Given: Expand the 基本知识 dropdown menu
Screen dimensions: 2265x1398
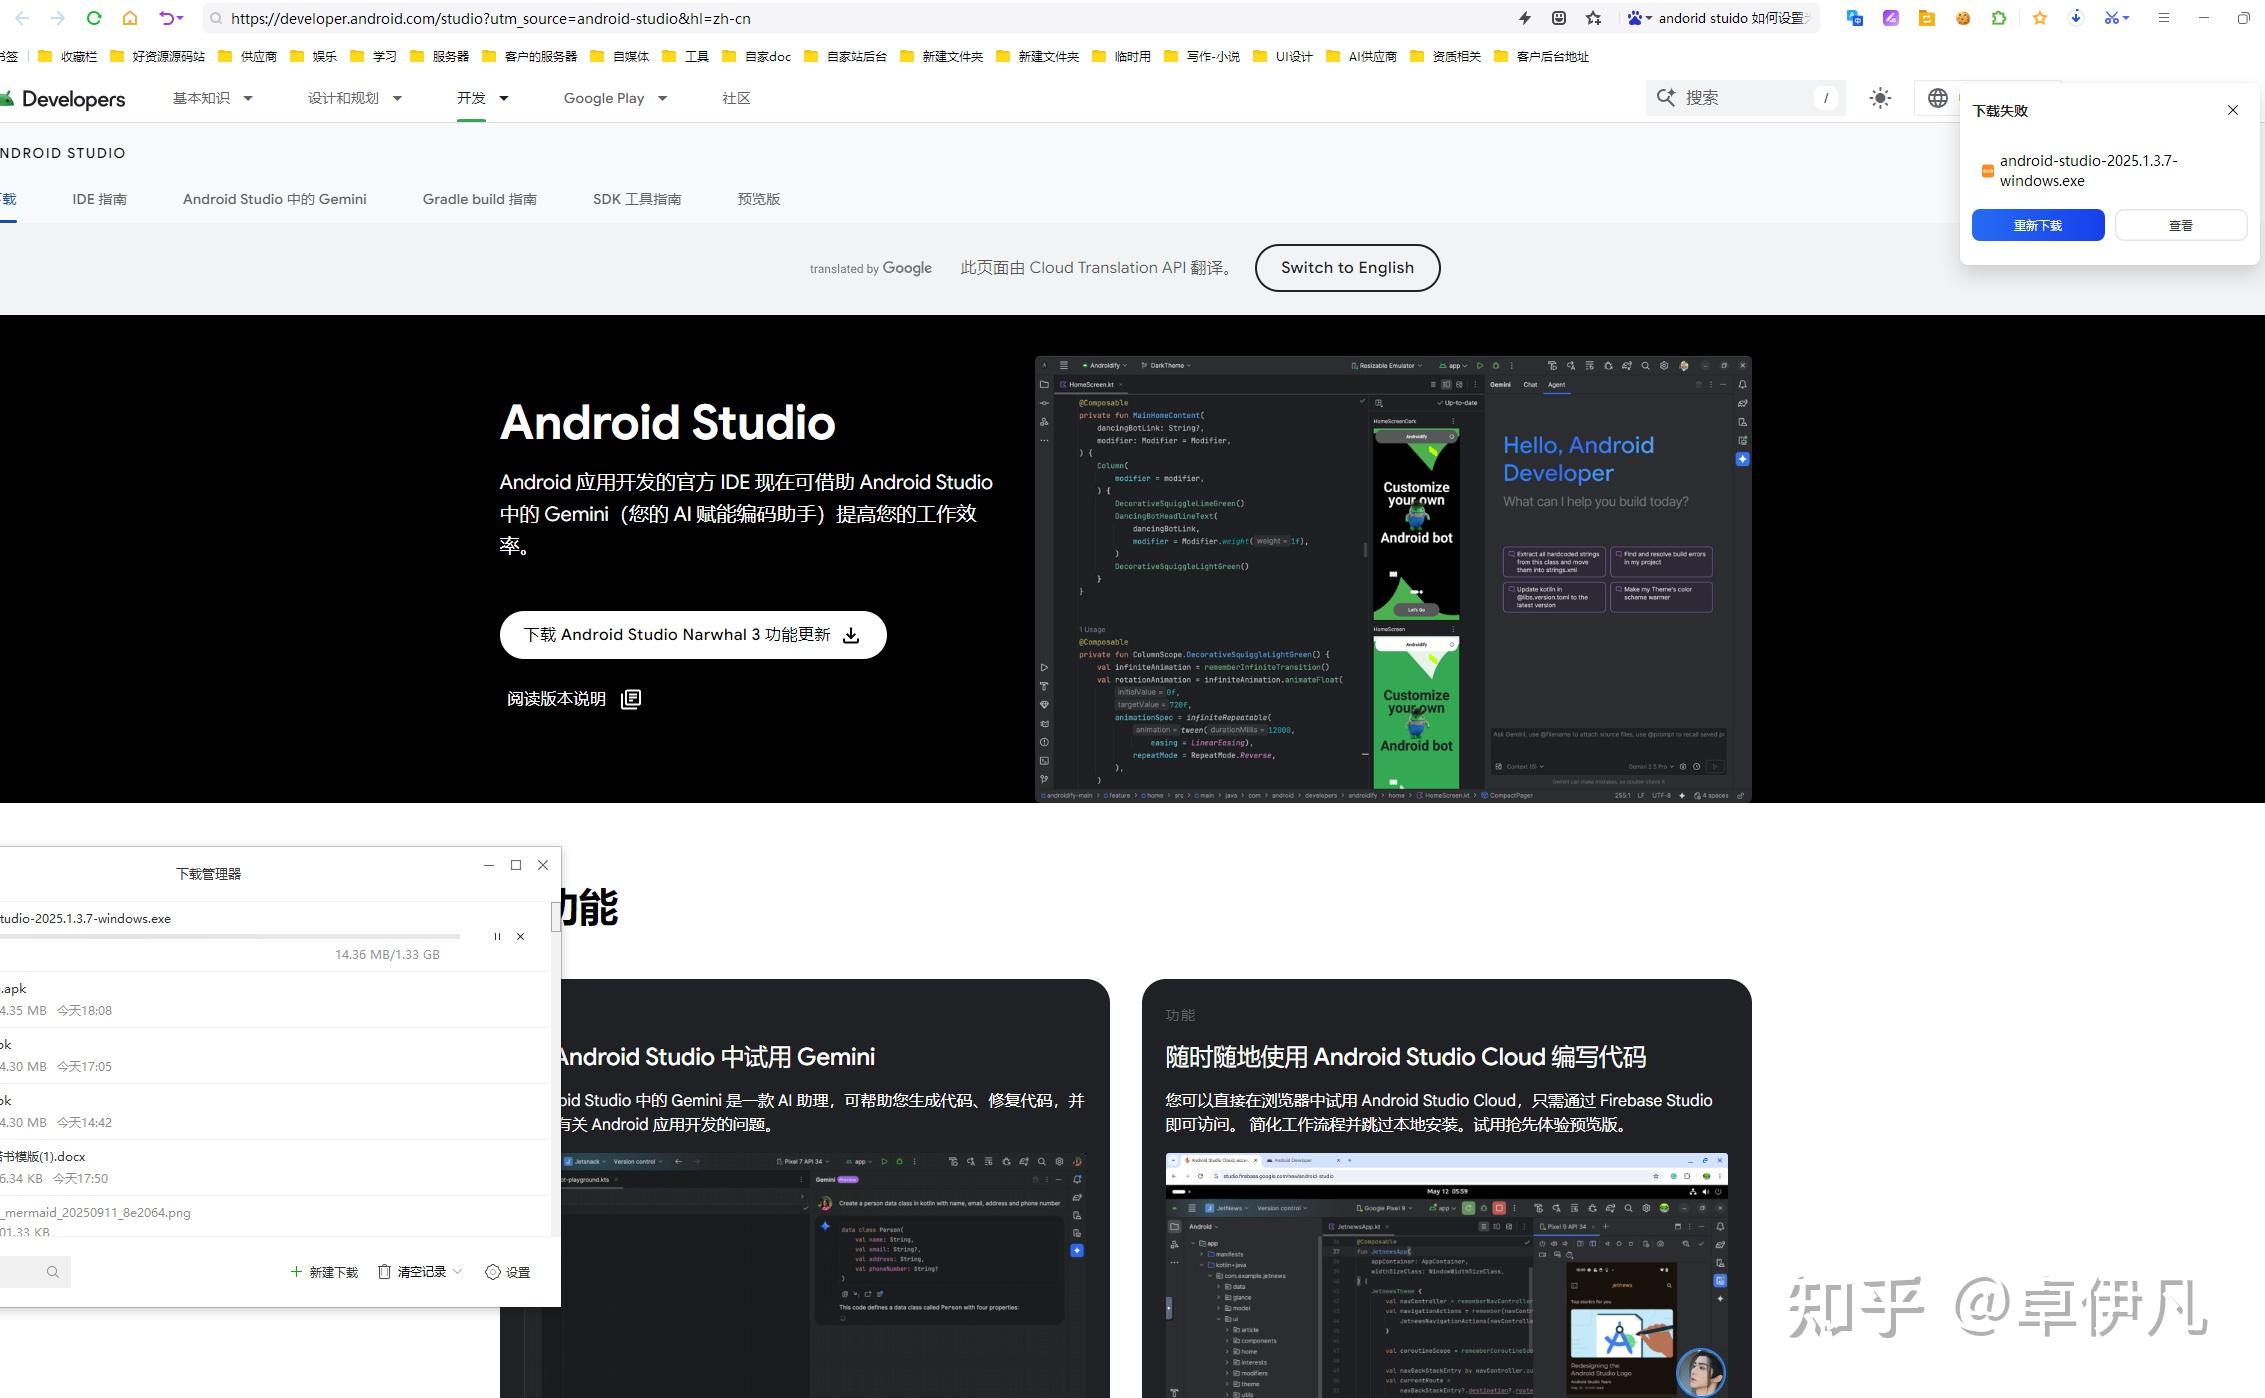Looking at the screenshot, I should 248,98.
